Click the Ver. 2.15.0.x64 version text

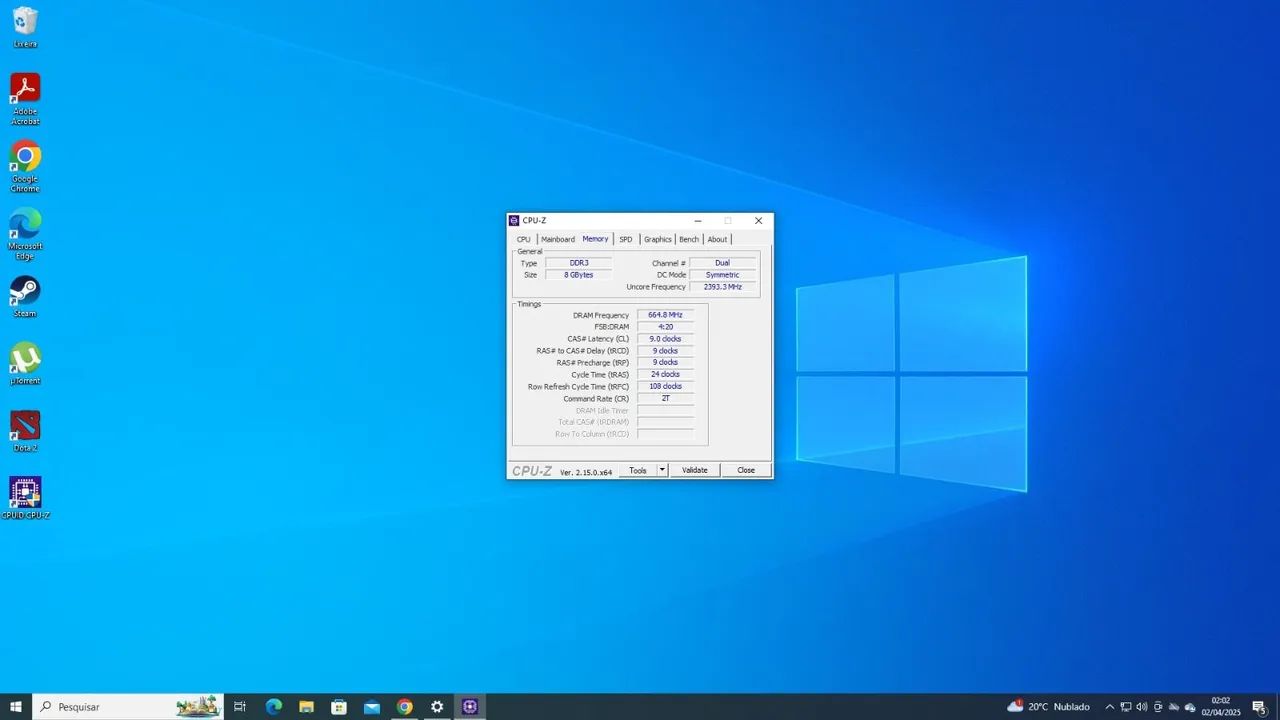586,472
